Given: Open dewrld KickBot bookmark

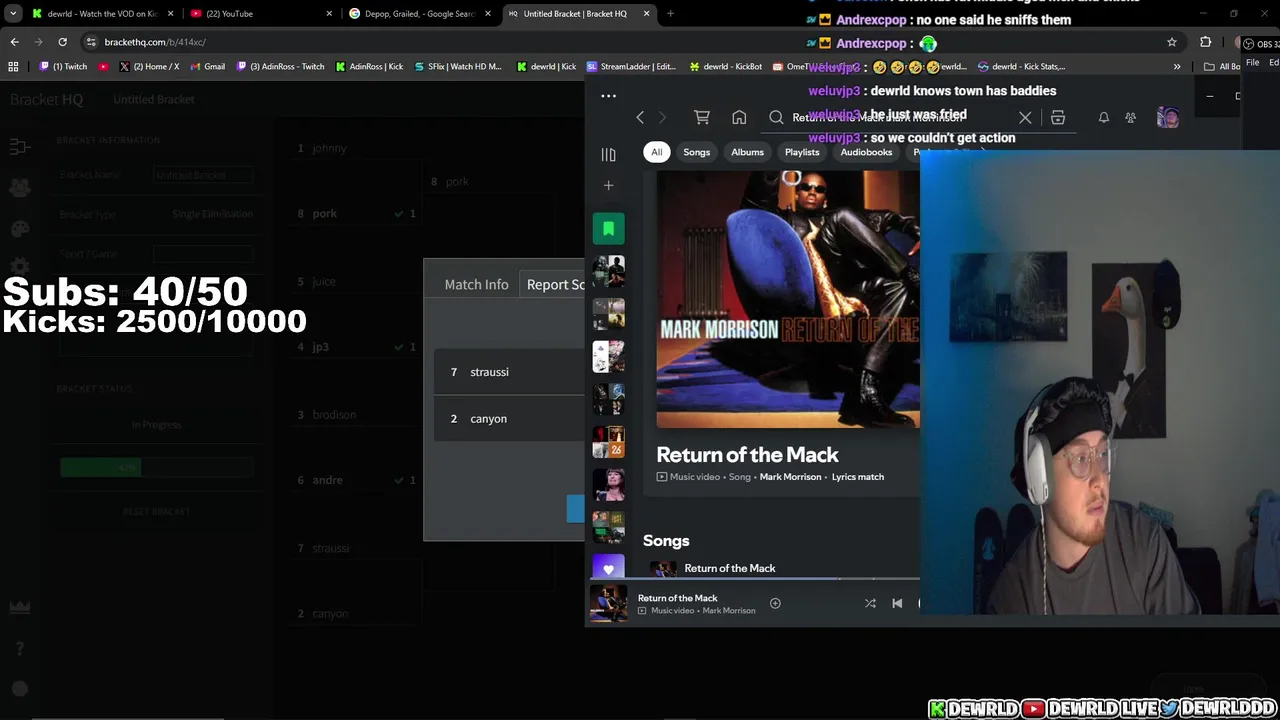Looking at the screenshot, I should [726, 67].
